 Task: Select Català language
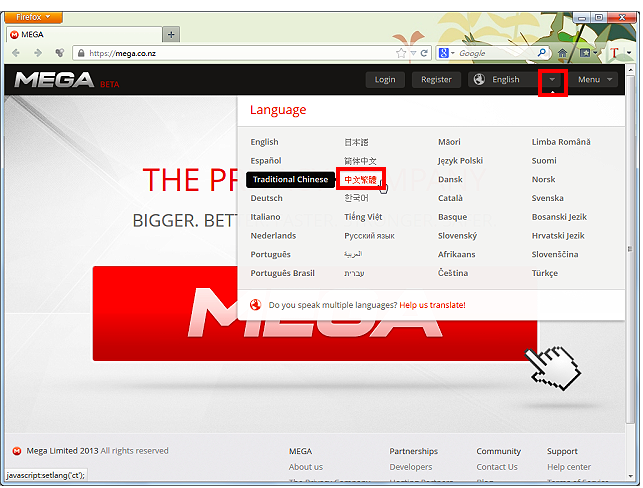tap(450, 198)
